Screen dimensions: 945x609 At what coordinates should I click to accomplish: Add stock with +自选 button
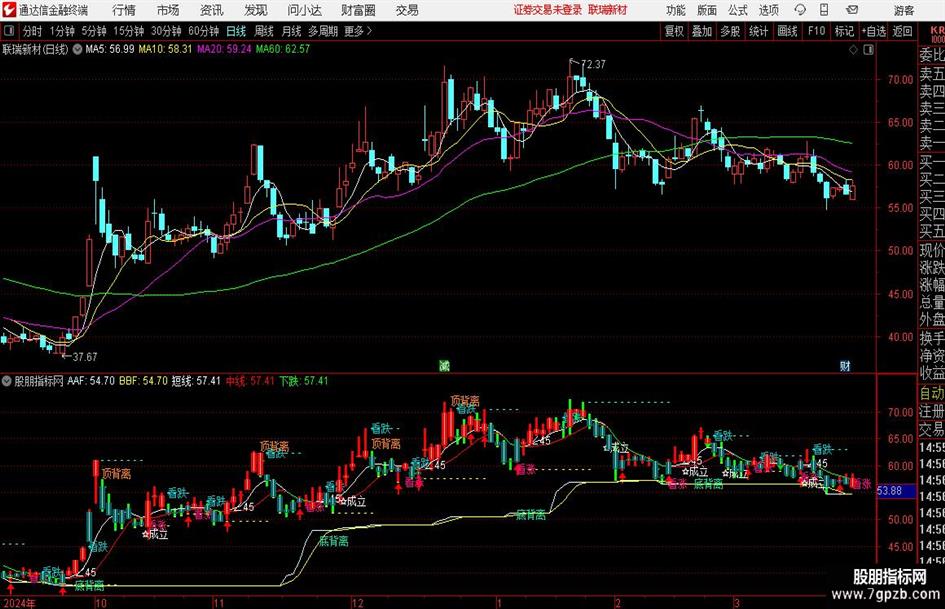coord(874,31)
